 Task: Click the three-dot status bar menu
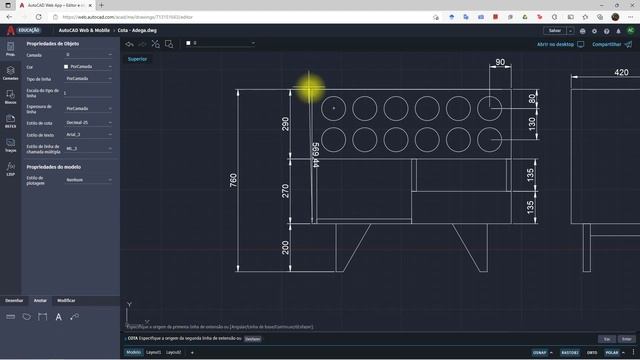coord(633,352)
